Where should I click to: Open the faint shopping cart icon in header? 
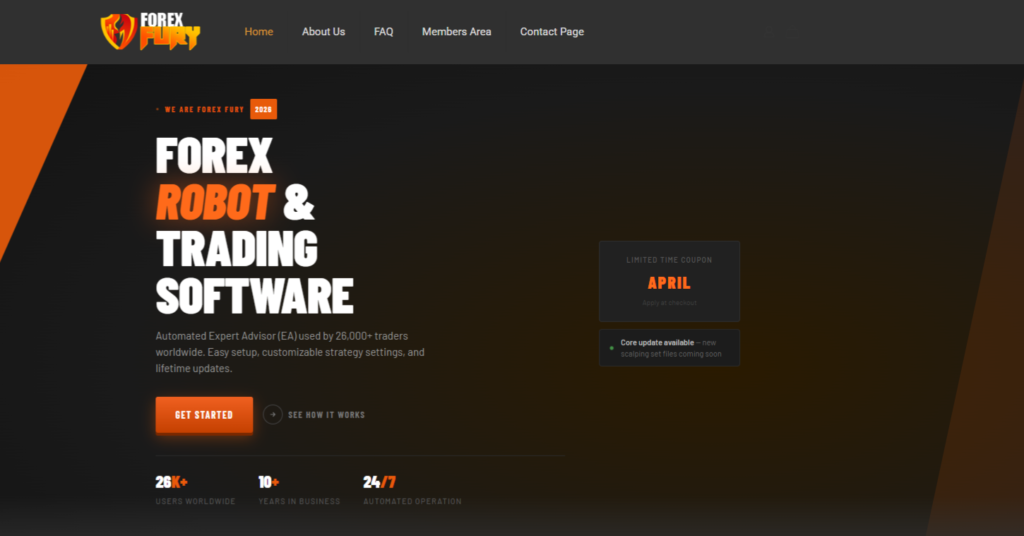pyautogui.click(x=792, y=32)
